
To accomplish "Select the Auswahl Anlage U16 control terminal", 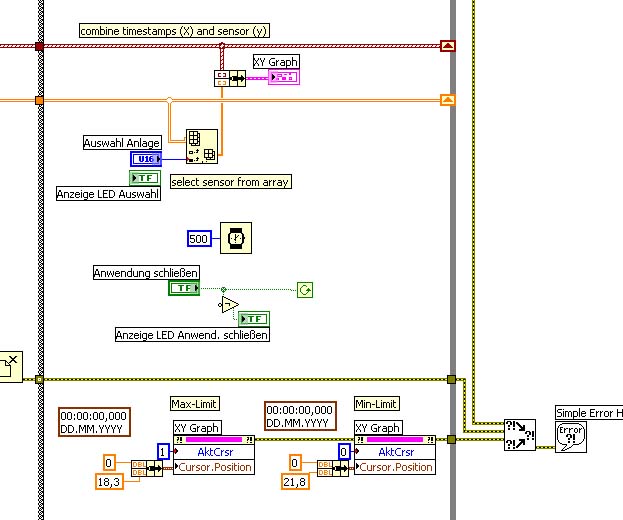I will [146, 159].
